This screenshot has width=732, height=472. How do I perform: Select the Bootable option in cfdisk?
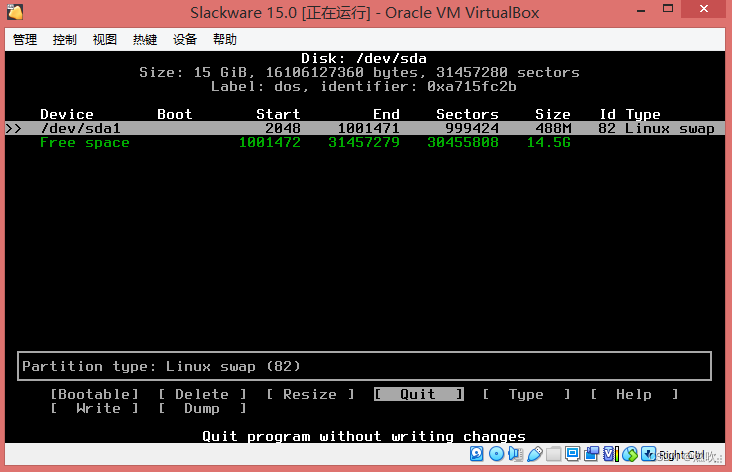(95, 395)
